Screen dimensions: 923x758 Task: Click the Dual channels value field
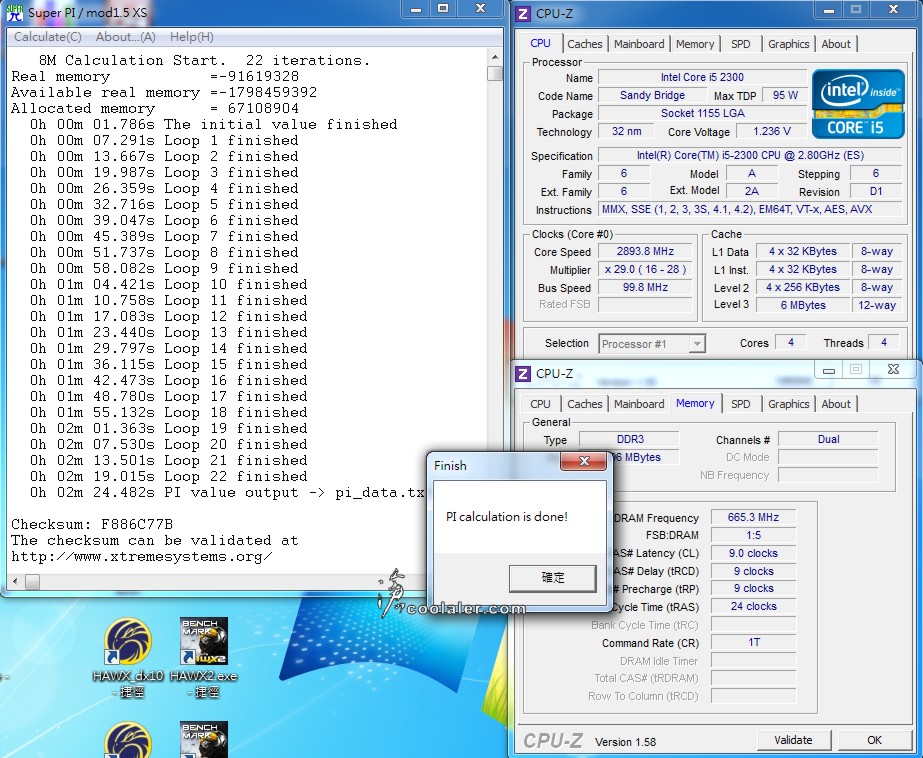coord(828,439)
